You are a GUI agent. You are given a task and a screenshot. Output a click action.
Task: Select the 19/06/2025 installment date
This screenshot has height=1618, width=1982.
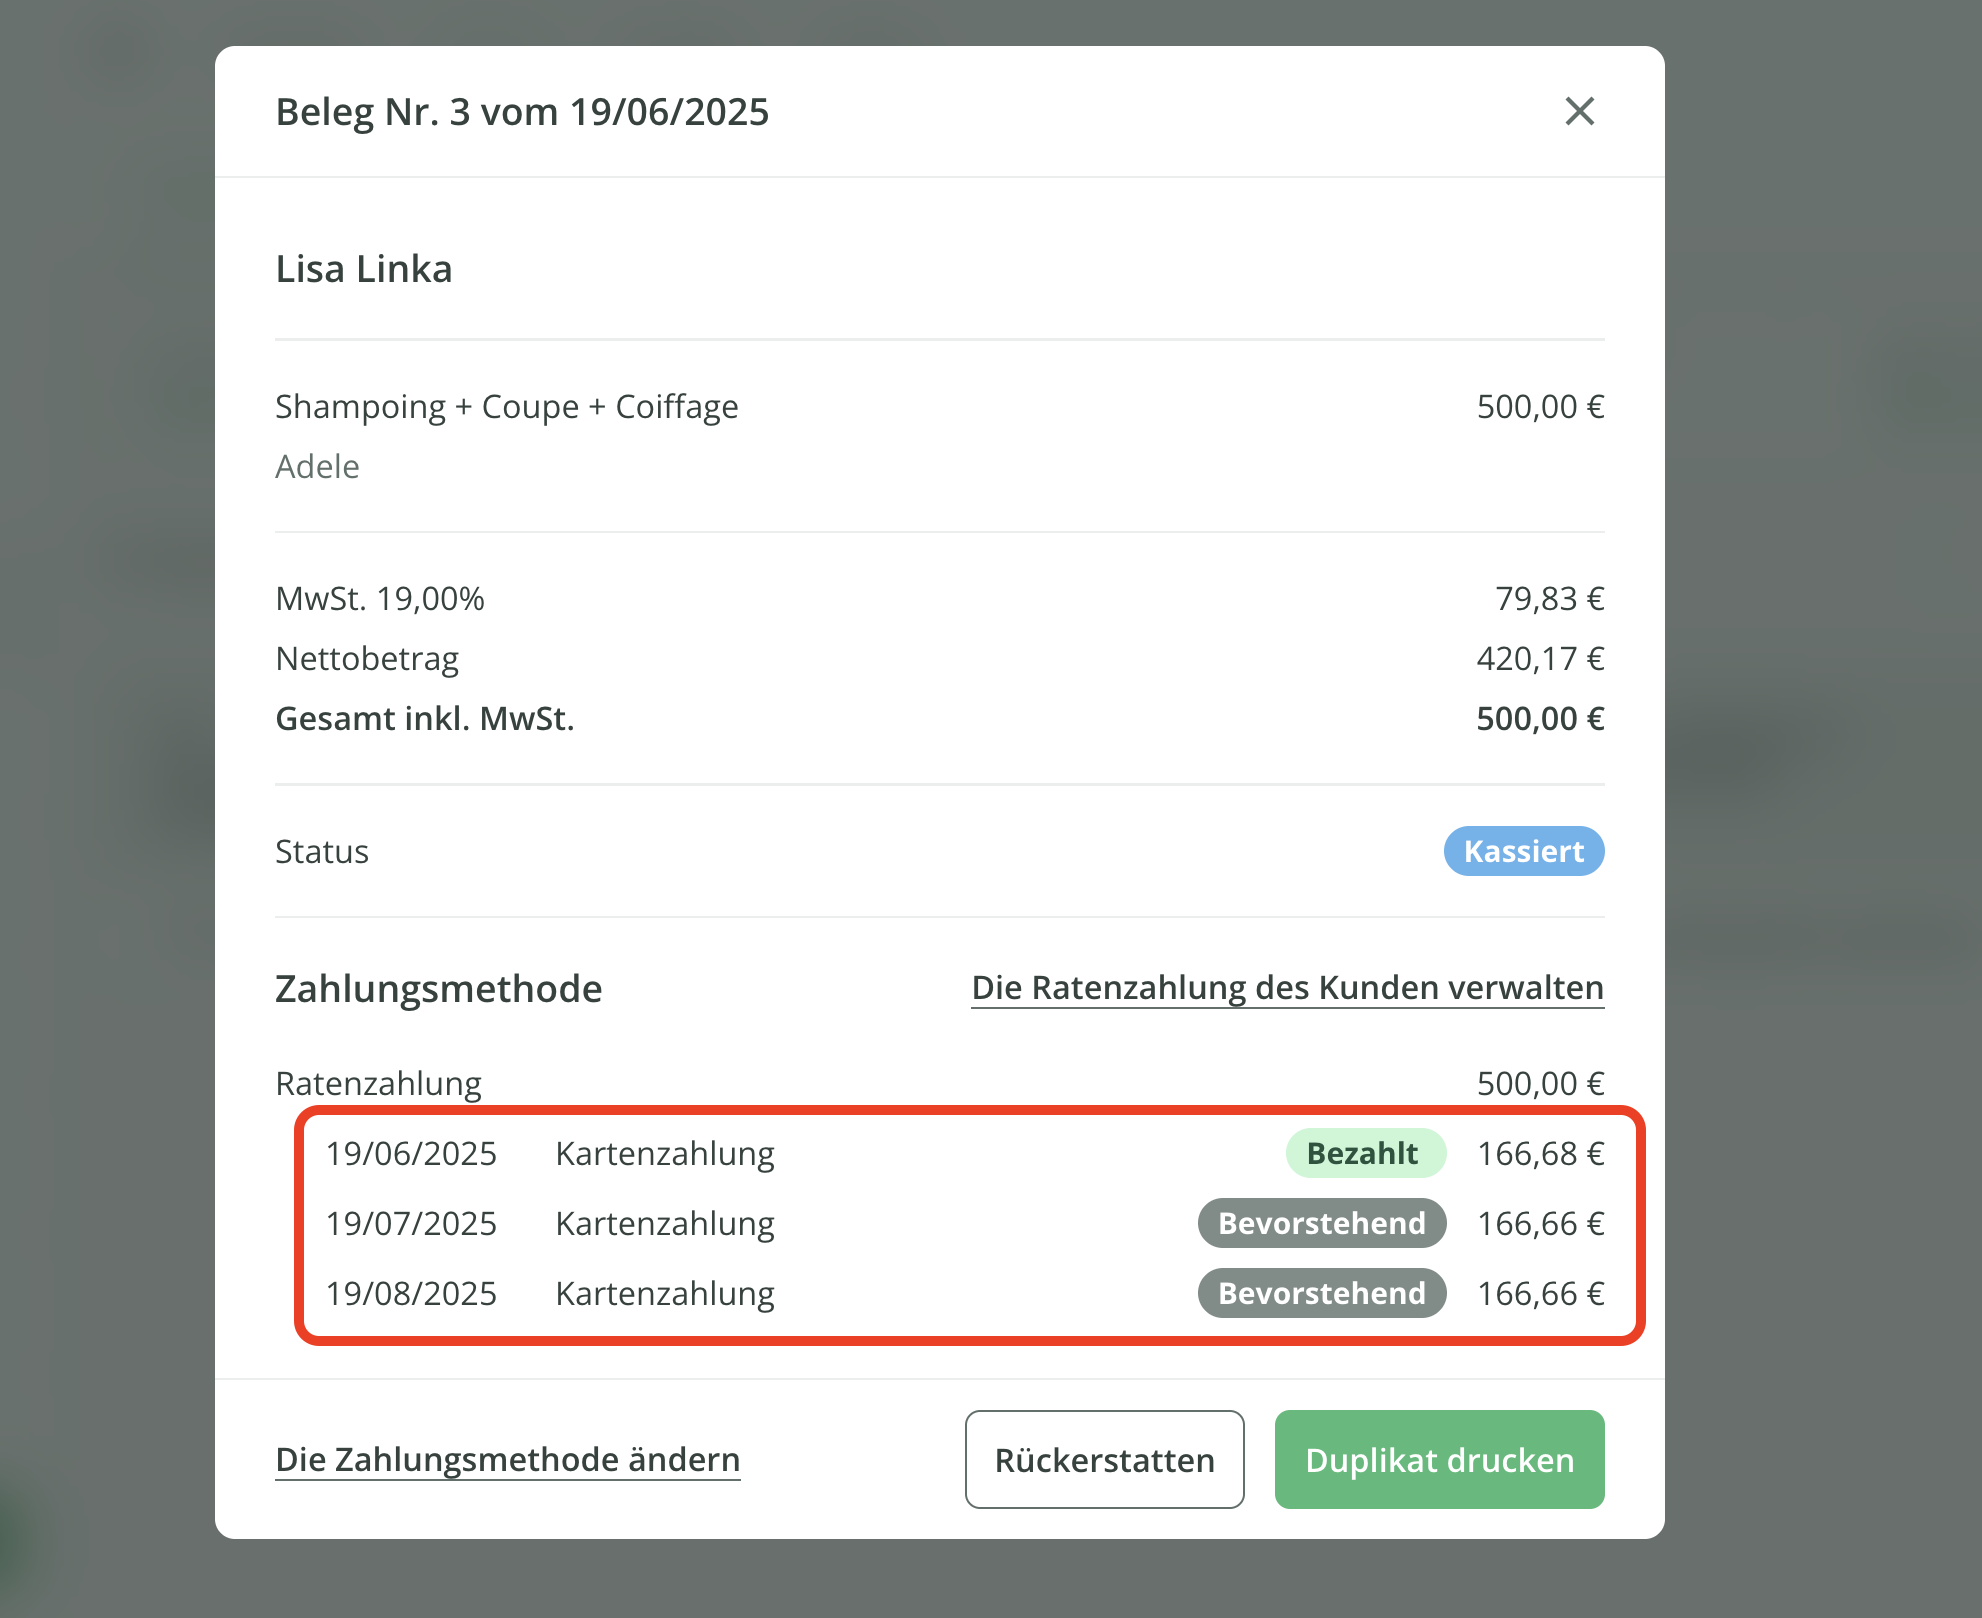411,1153
